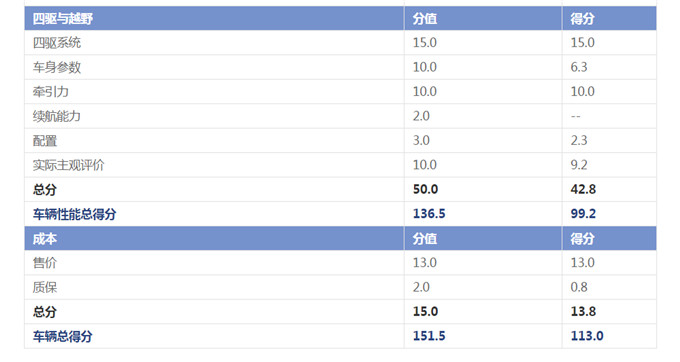Click the 售价 row label
Viewport: 680px width, 362px height.
coord(45,263)
